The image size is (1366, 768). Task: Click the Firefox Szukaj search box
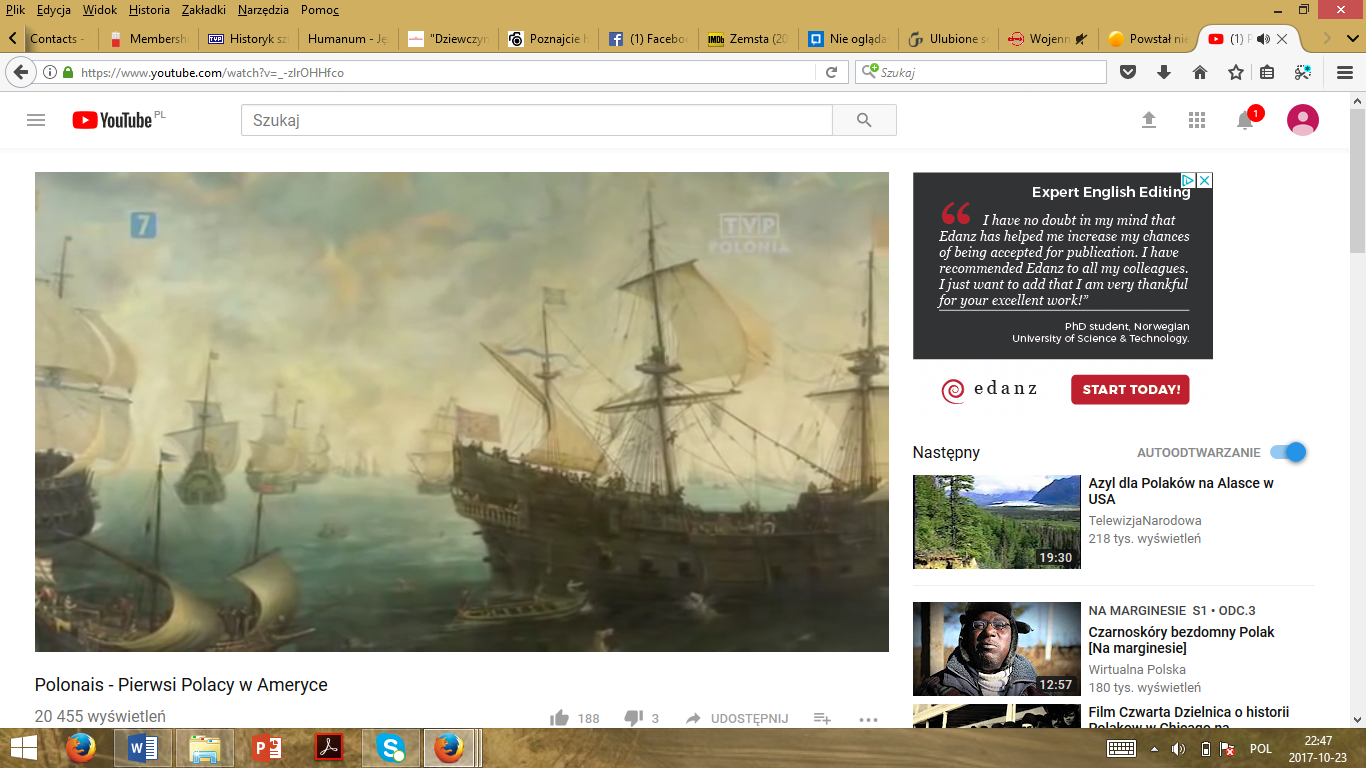click(981, 72)
